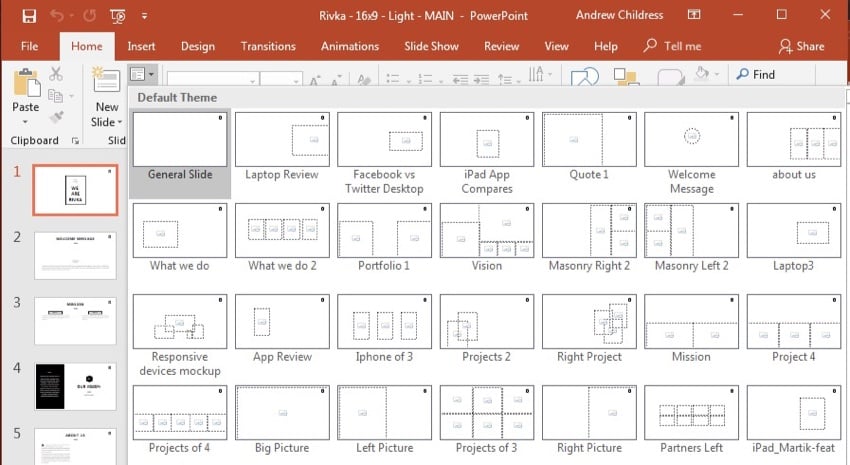850x465 pixels.
Task: Choose the Portfolio 1 layout
Action: 384,237
